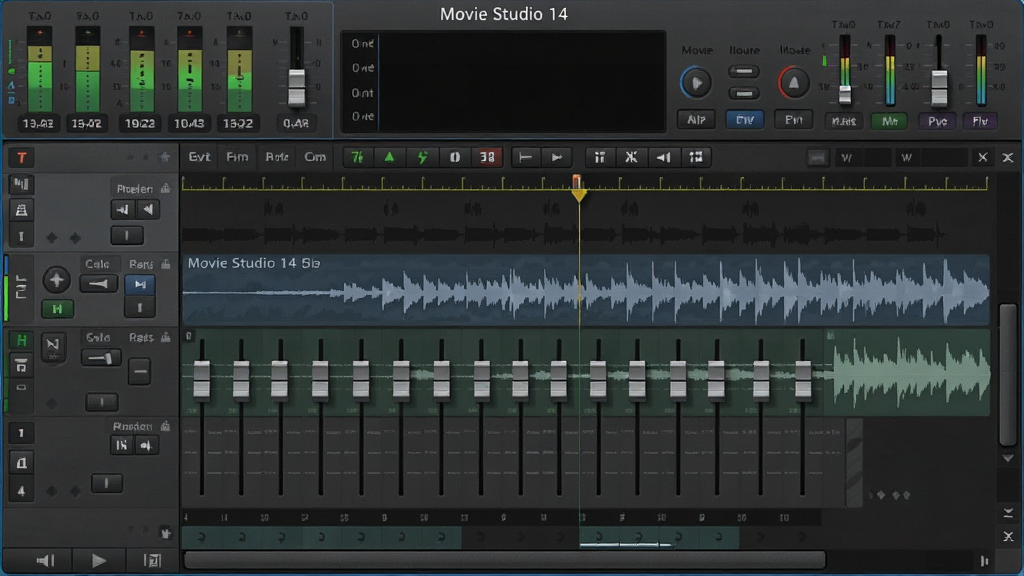Click the lock icon next to the top Ptoelen label
1024x576 pixels.
(x=166, y=189)
